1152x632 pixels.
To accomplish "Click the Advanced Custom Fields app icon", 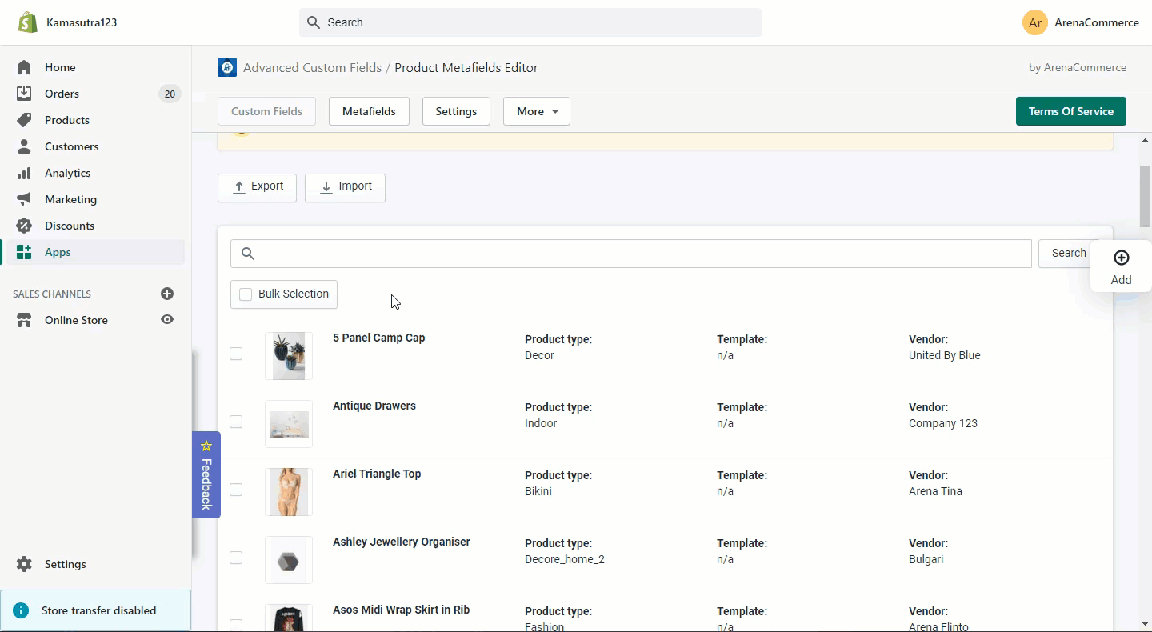I will (227, 68).
